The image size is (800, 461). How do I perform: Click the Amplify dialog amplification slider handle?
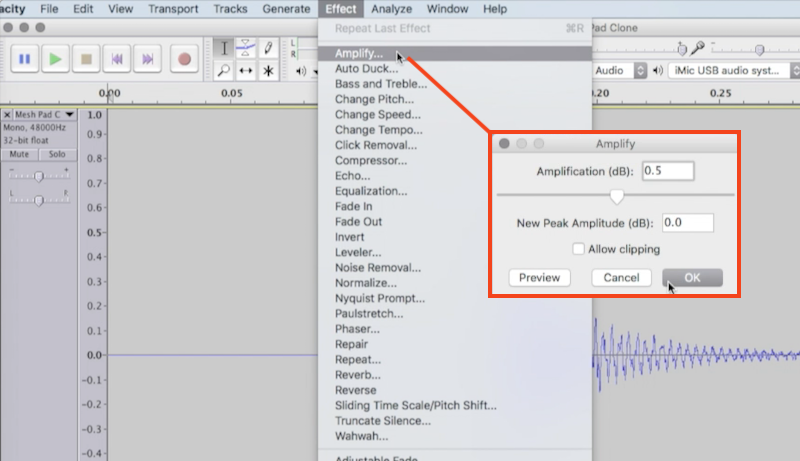617,196
